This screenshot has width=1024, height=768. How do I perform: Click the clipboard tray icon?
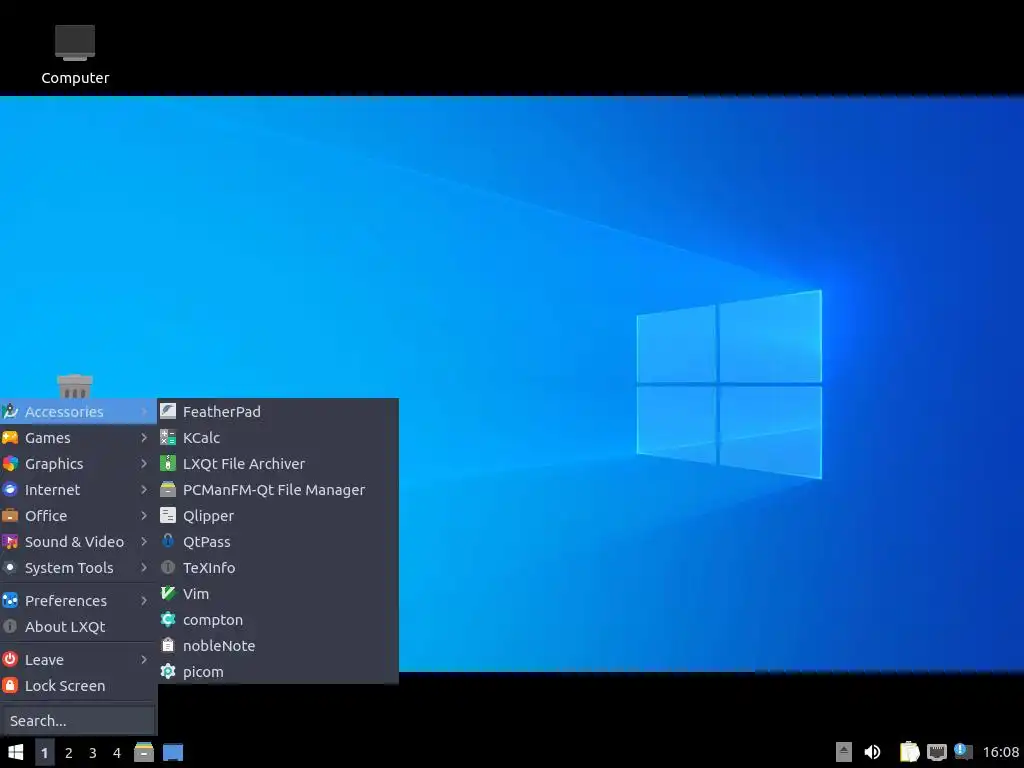pyautogui.click(x=909, y=752)
